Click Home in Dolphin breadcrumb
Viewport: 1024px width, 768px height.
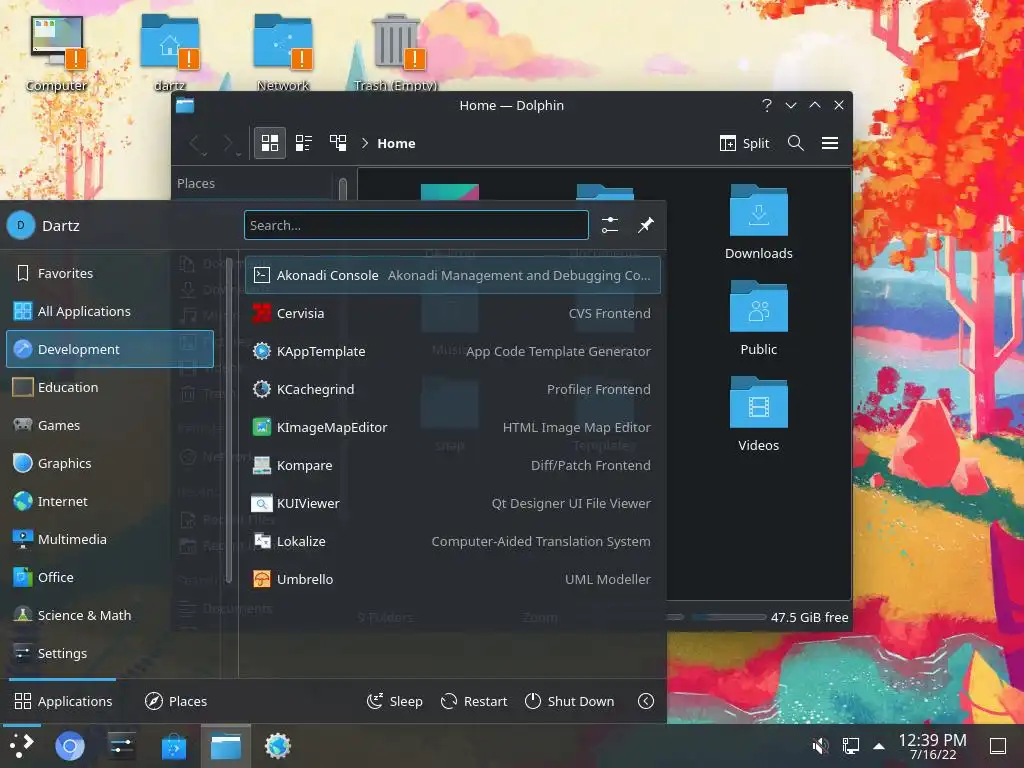pyautogui.click(x=396, y=143)
